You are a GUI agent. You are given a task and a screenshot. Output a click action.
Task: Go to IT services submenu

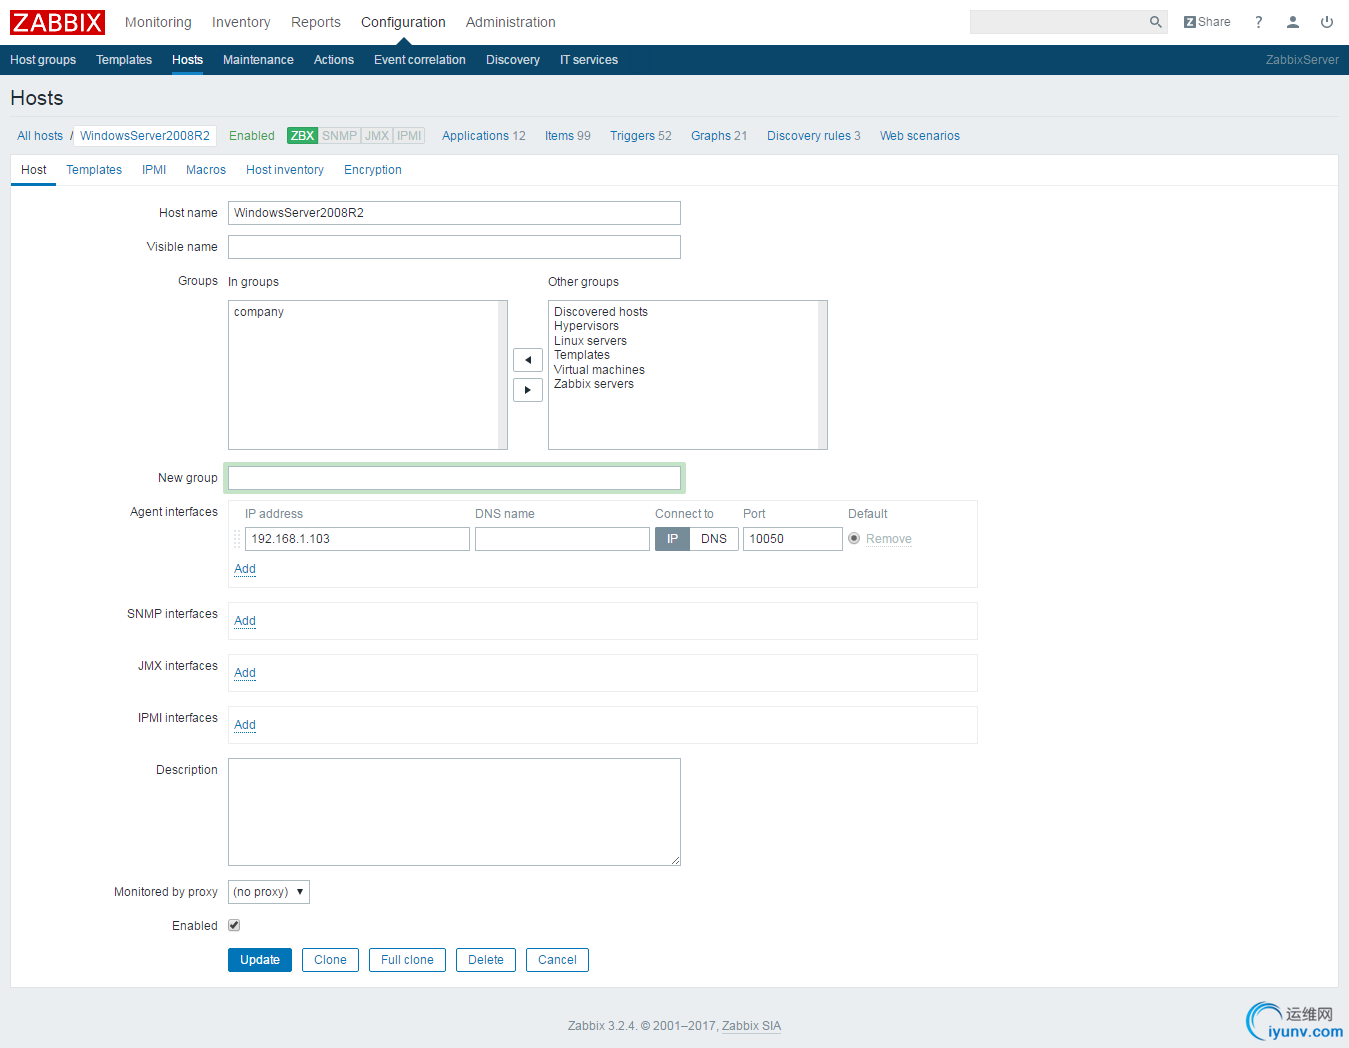pyautogui.click(x=589, y=60)
